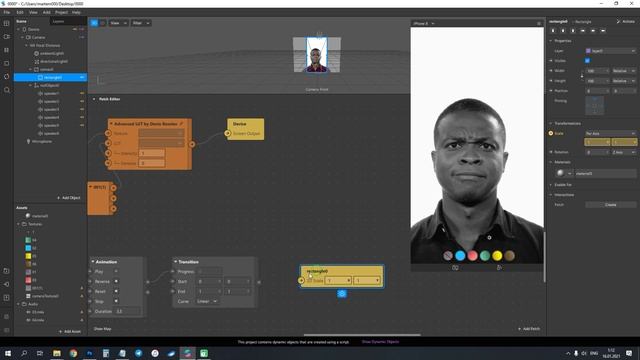Click the test on device icon in left sidebar
The width and height of the screenshot is (640, 360).
(x=7, y=271)
